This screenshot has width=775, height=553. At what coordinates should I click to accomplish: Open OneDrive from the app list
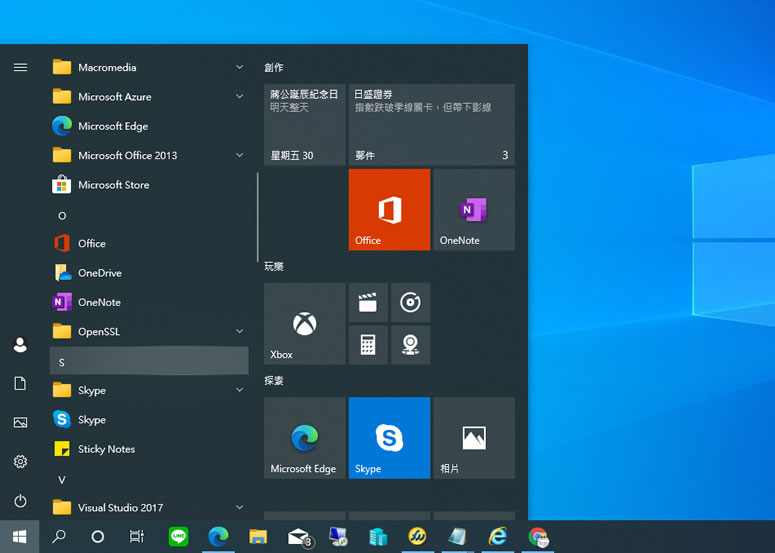point(149,273)
